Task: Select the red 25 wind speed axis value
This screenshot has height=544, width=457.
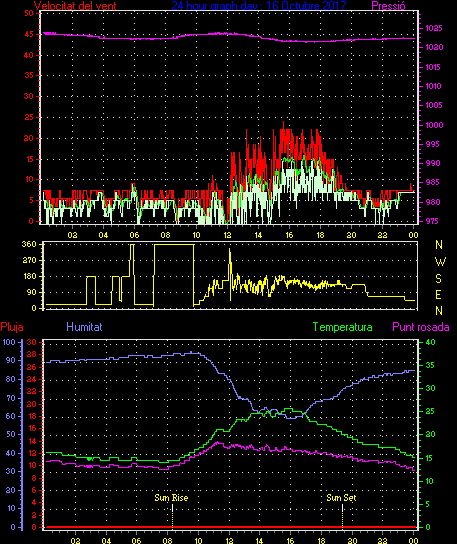Action: point(29,117)
